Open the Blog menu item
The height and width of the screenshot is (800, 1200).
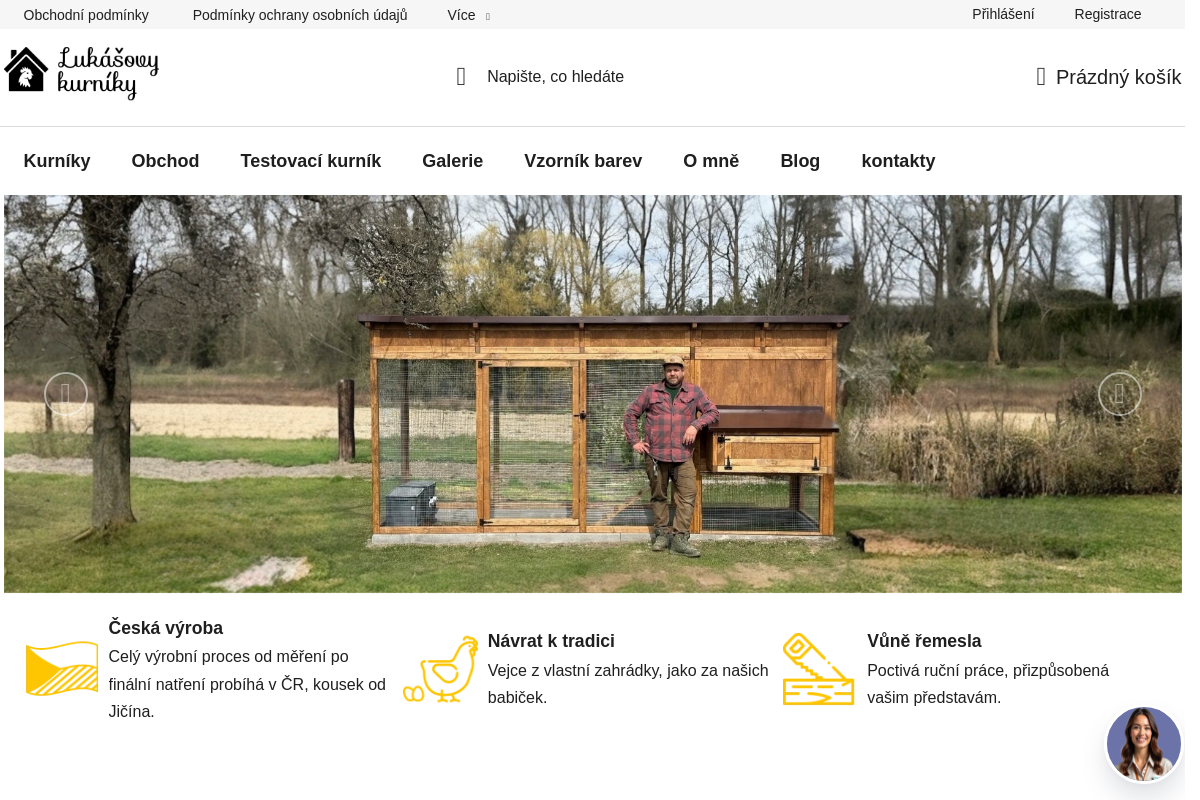[800, 161]
